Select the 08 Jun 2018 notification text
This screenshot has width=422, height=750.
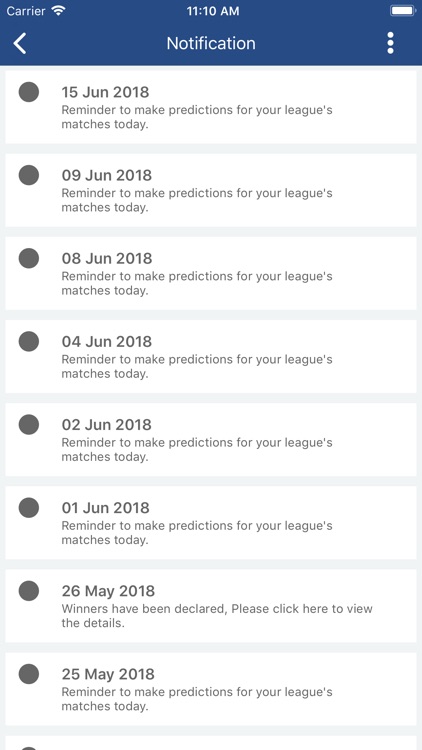tap(197, 284)
